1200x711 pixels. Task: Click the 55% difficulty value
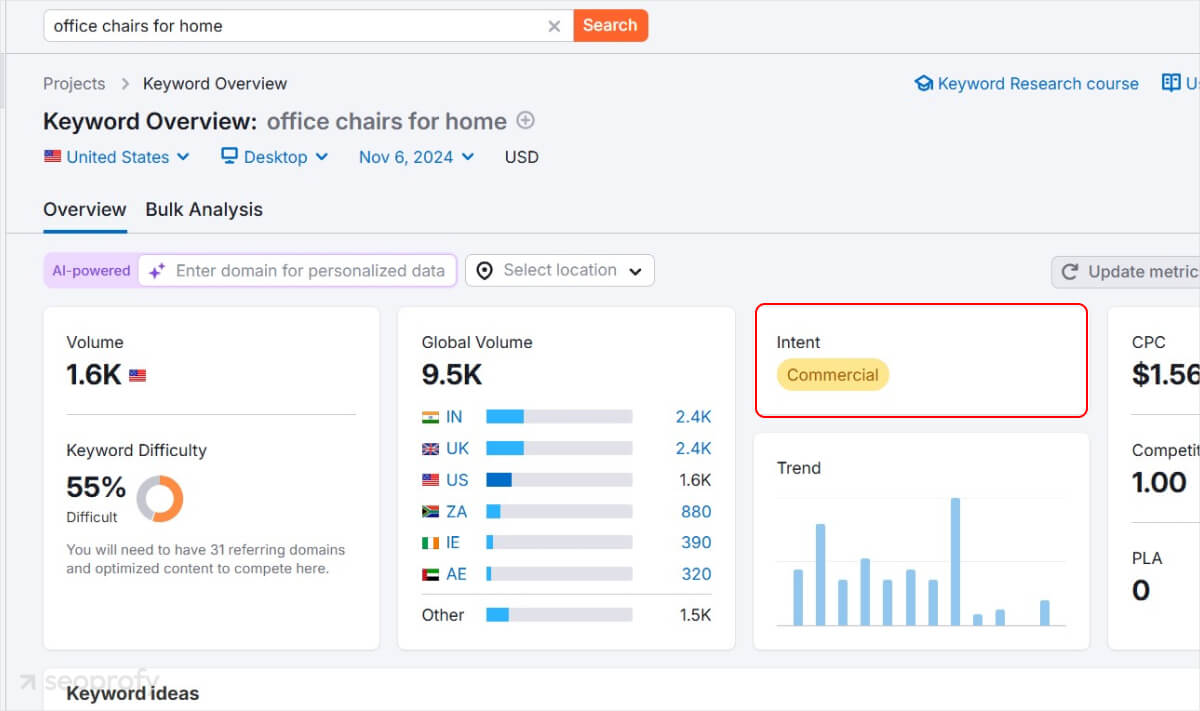[x=96, y=488]
